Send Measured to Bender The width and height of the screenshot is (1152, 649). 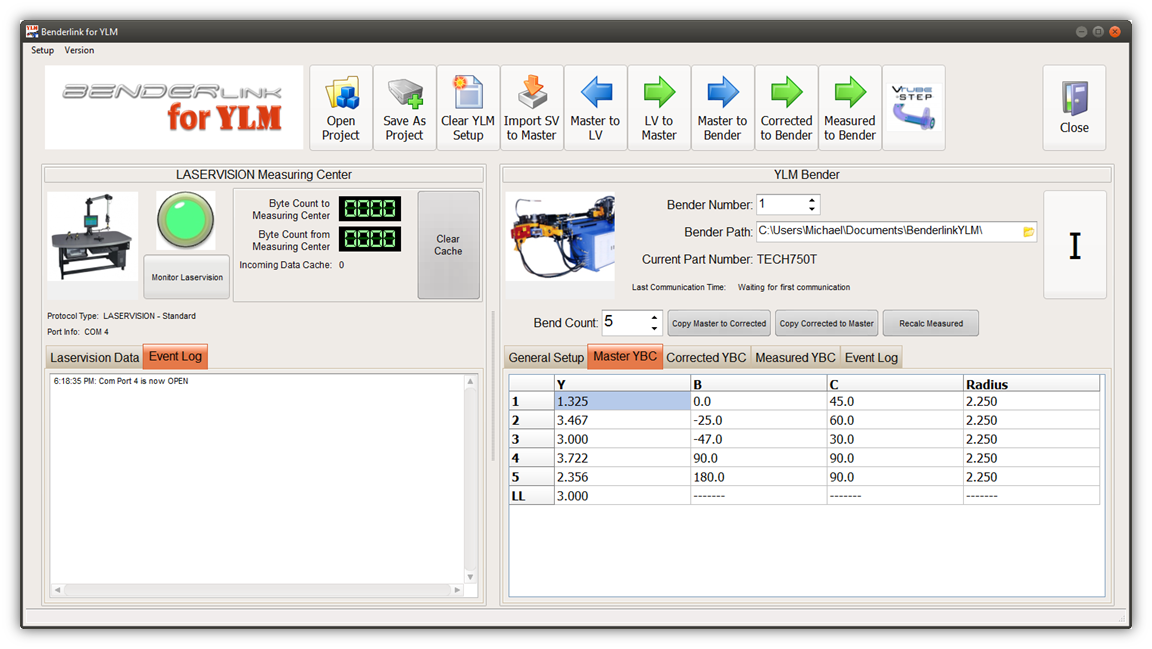(x=849, y=108)
